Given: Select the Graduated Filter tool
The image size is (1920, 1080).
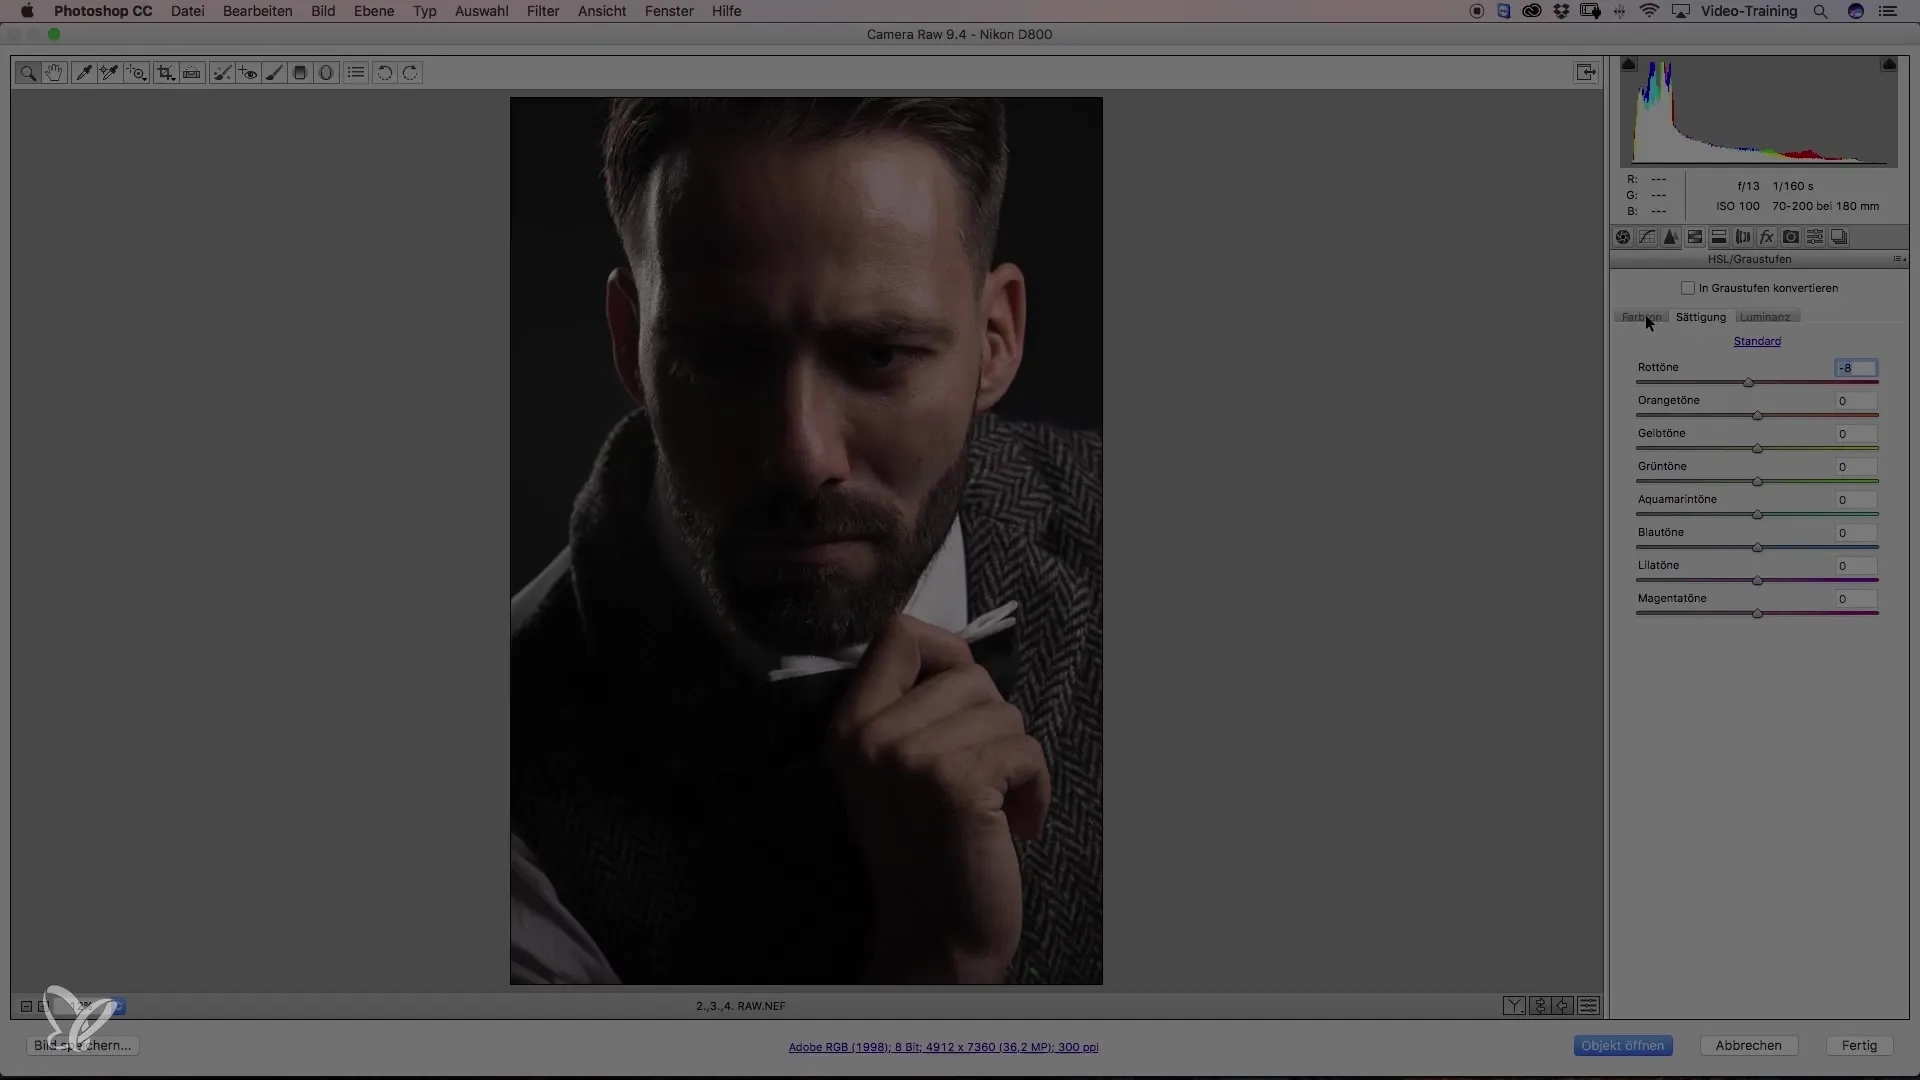Looking at the screenshot, I should coord(300,73).
